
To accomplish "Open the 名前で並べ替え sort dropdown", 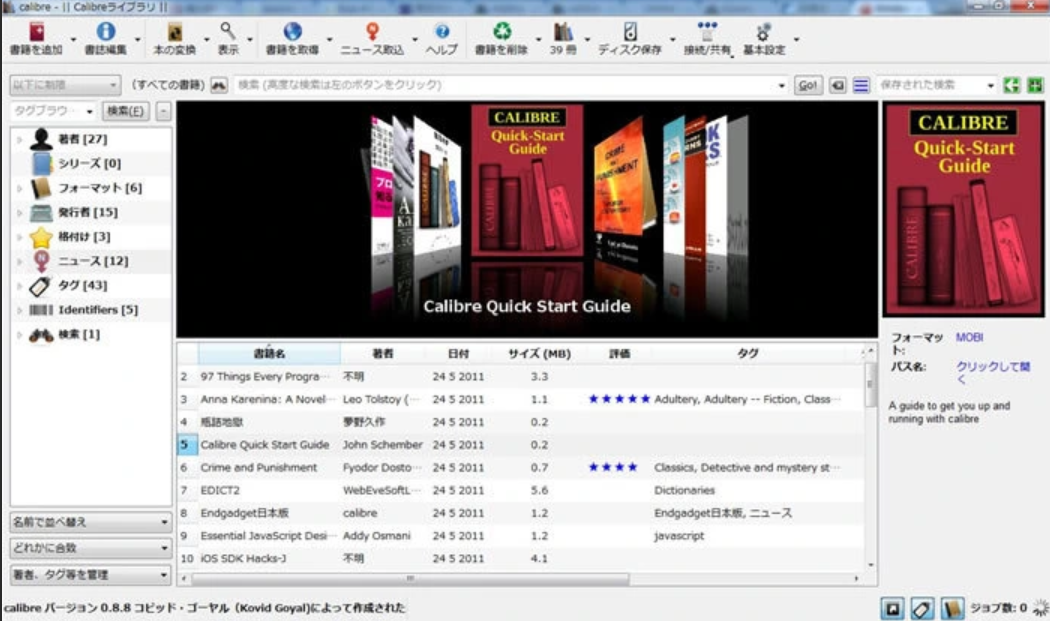I will [x=91, y=522].
